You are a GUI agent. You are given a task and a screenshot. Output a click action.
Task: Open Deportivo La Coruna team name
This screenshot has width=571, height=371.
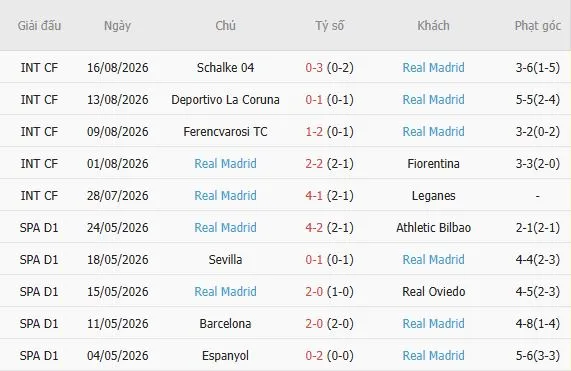tap(225, 100)
